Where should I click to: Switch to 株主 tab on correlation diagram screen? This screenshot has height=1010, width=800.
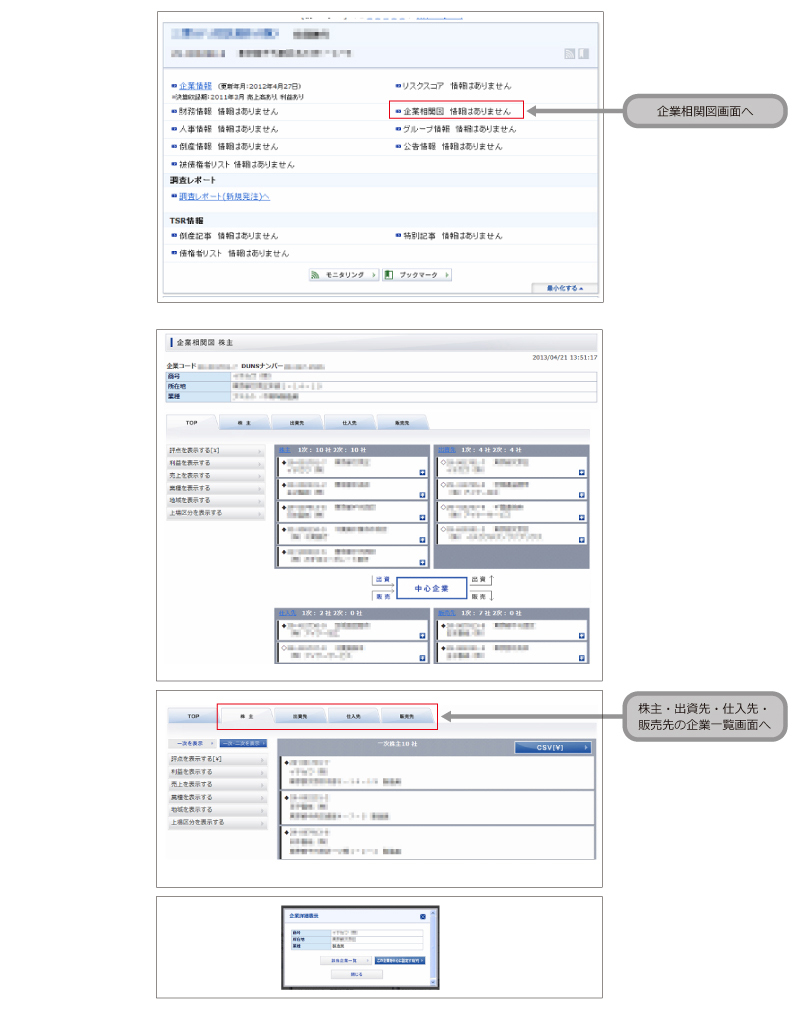(244, 423)
